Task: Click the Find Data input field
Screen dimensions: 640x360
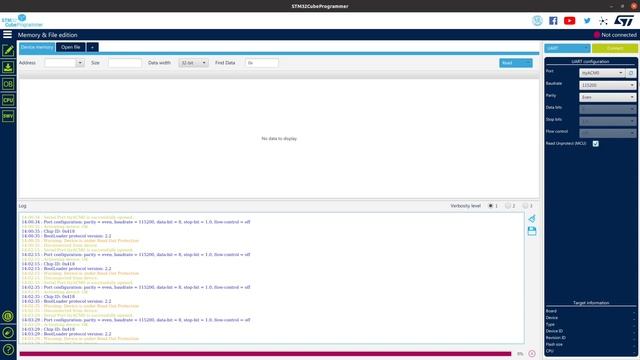Action: pyautogui.click(x=262, y=63)
